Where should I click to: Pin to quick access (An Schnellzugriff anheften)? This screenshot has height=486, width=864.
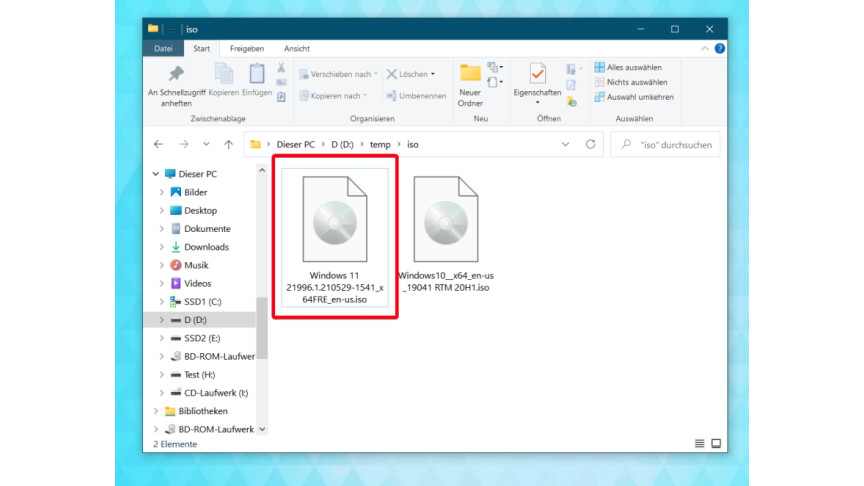176,85
